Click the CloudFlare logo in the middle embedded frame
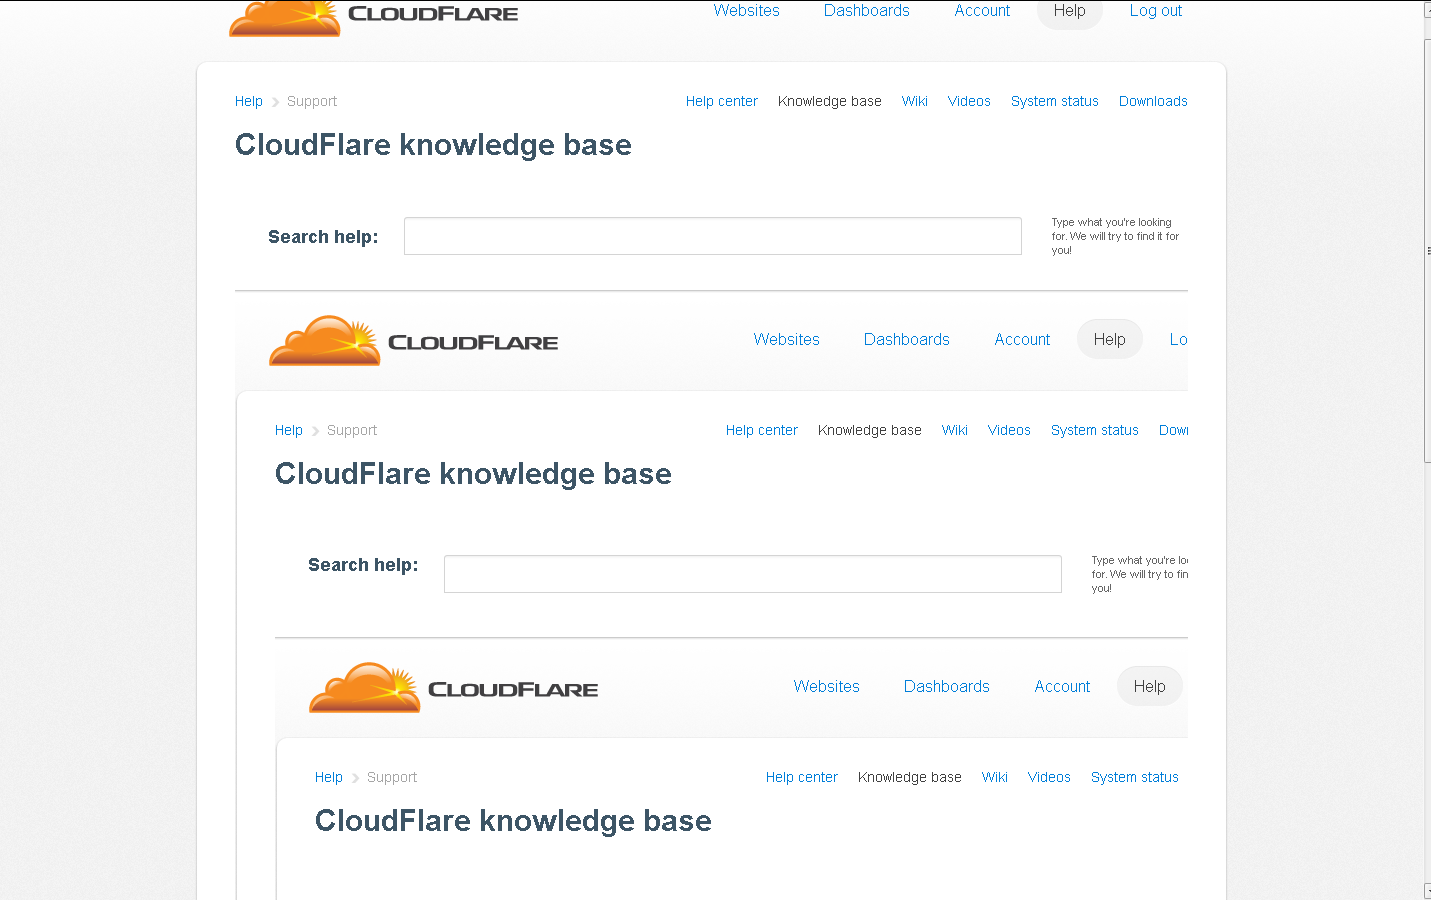1431x900 pixels. click(x=414, y=341)
